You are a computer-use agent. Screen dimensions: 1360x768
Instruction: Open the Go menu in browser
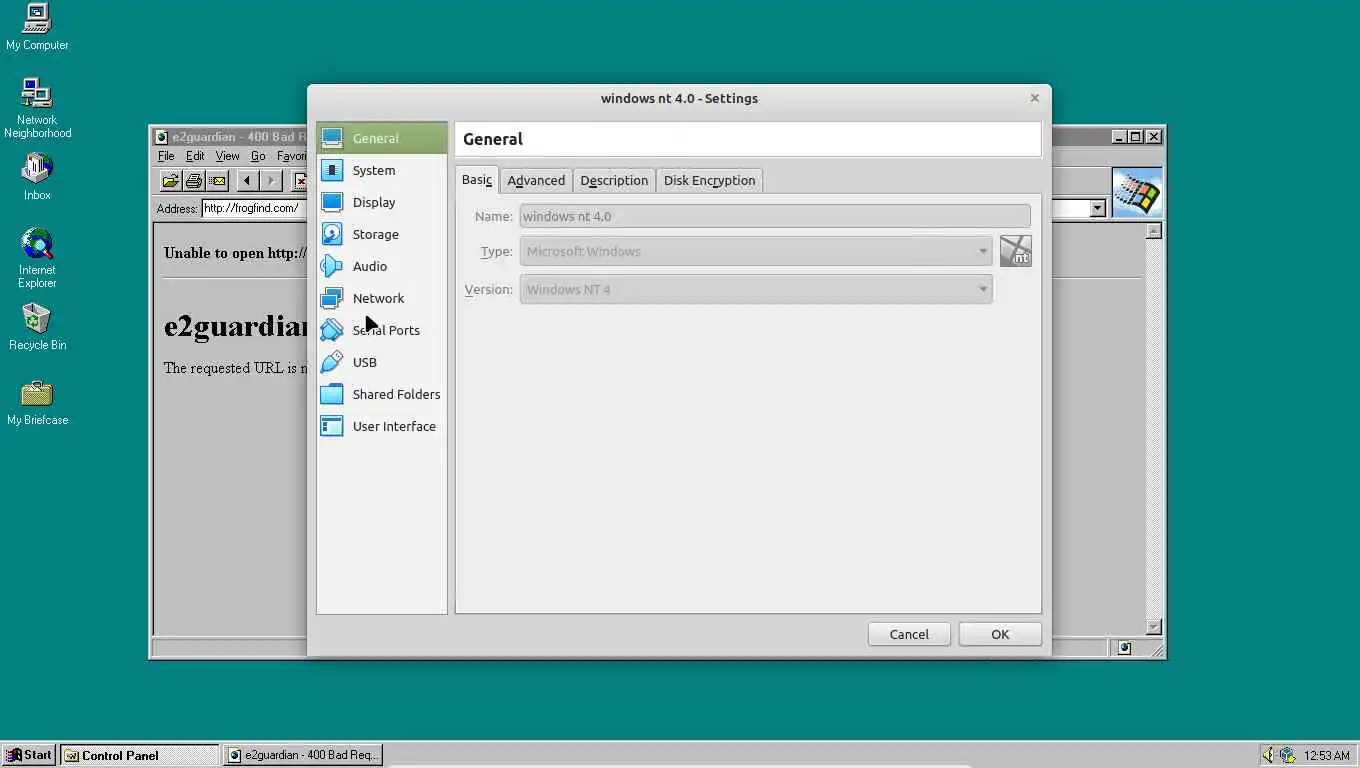(258, 156)
